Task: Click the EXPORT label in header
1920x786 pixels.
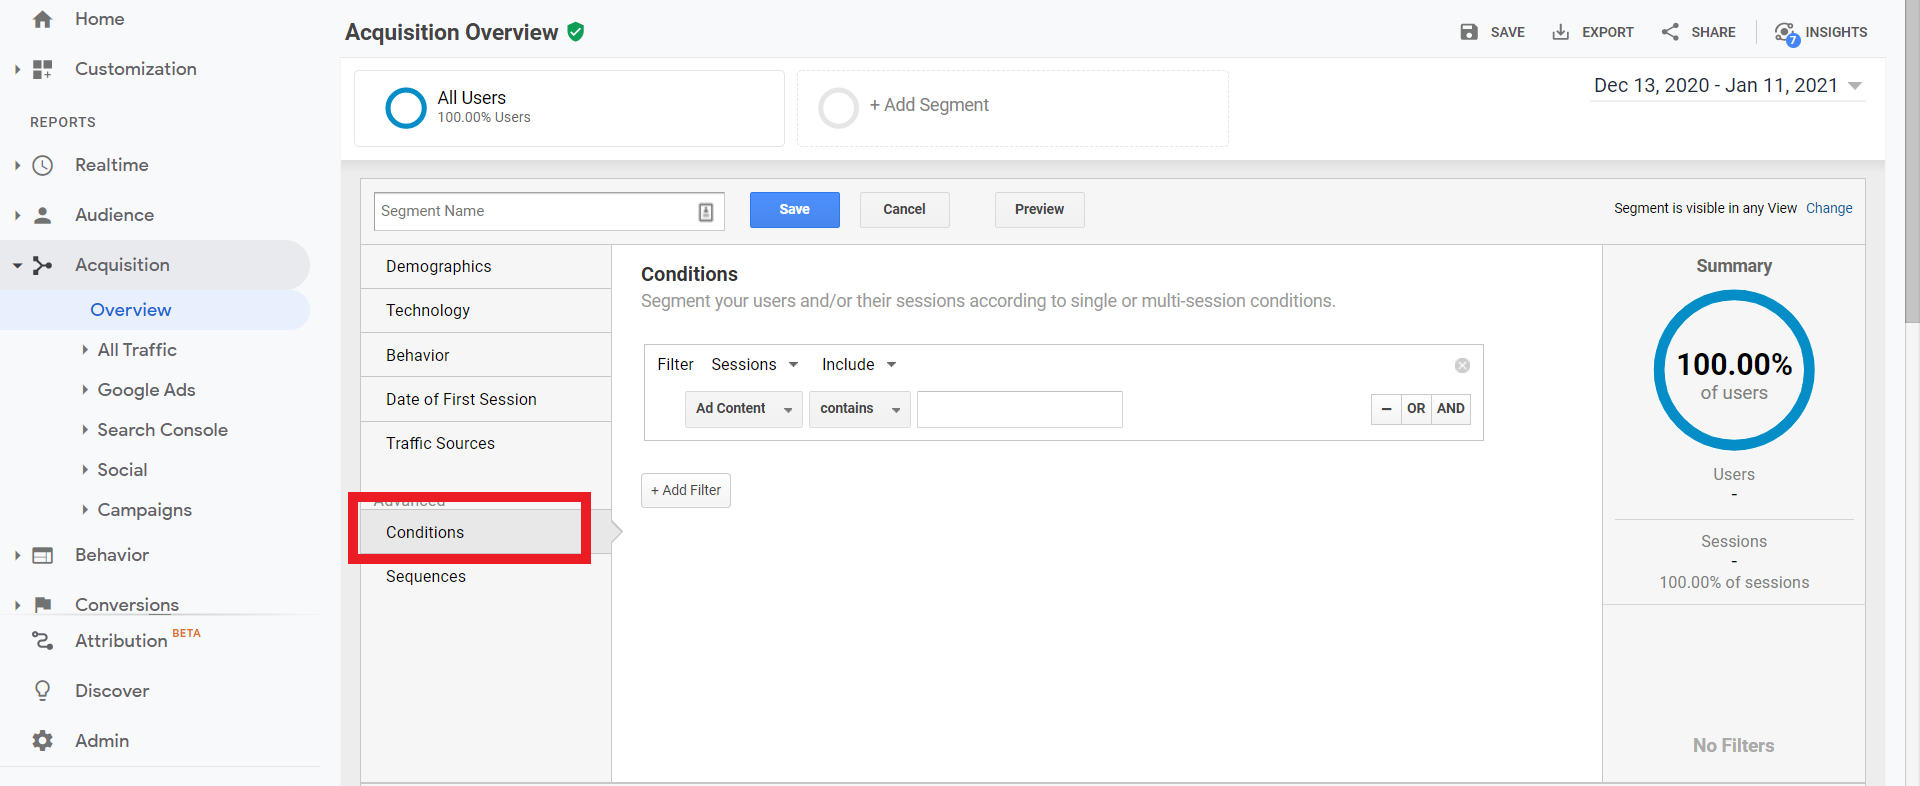Action: click(1608, 32)
